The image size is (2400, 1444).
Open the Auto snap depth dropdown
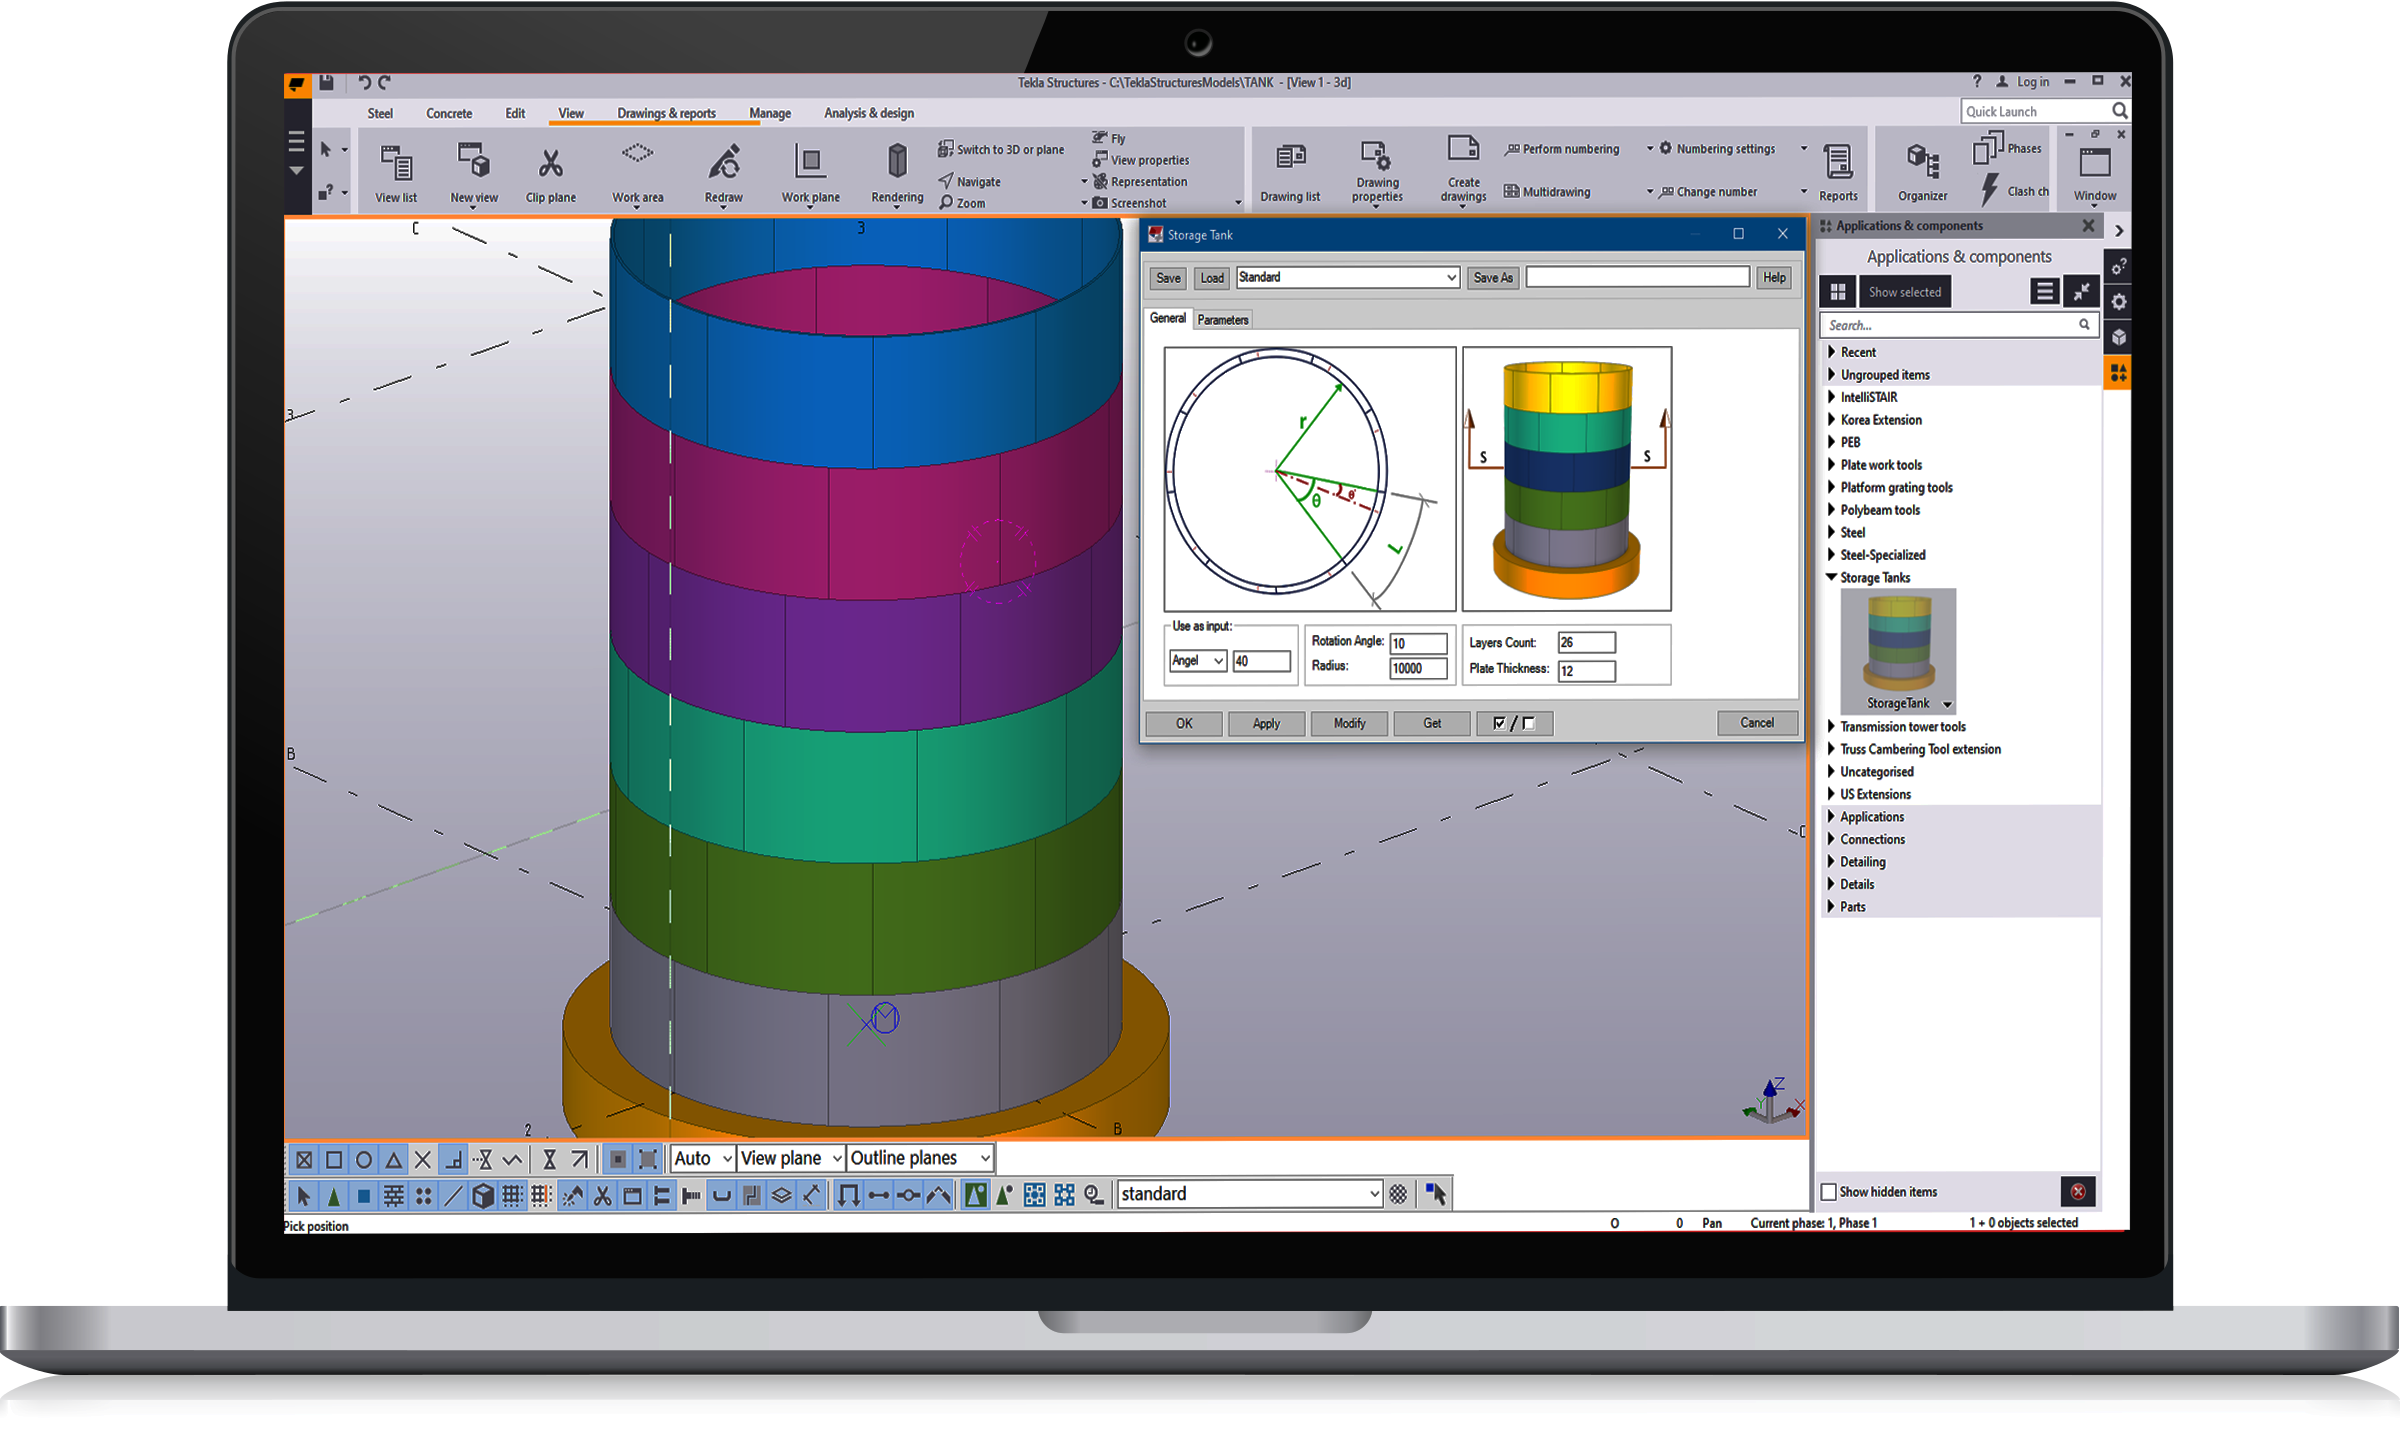[x=703, y=1158]
